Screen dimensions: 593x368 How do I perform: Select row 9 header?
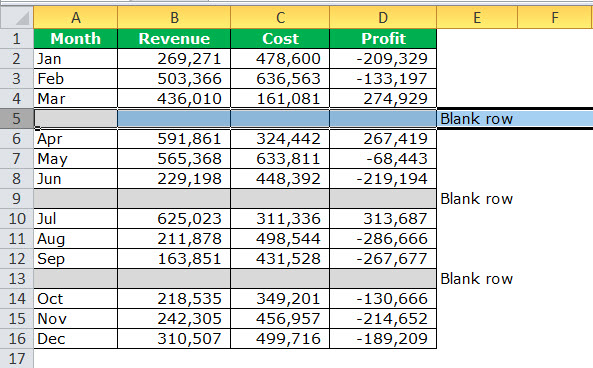coord(17,199)
